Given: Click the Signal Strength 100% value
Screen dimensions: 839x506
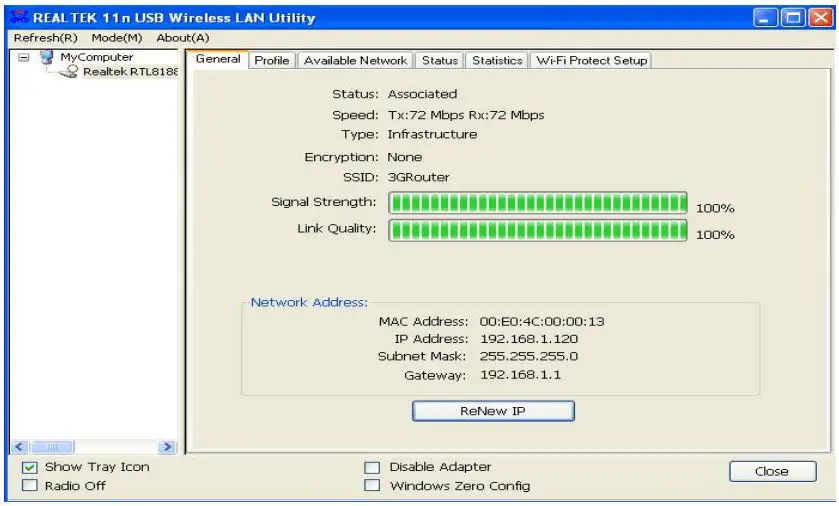Looking at the screenshot, I should (715, 208).
